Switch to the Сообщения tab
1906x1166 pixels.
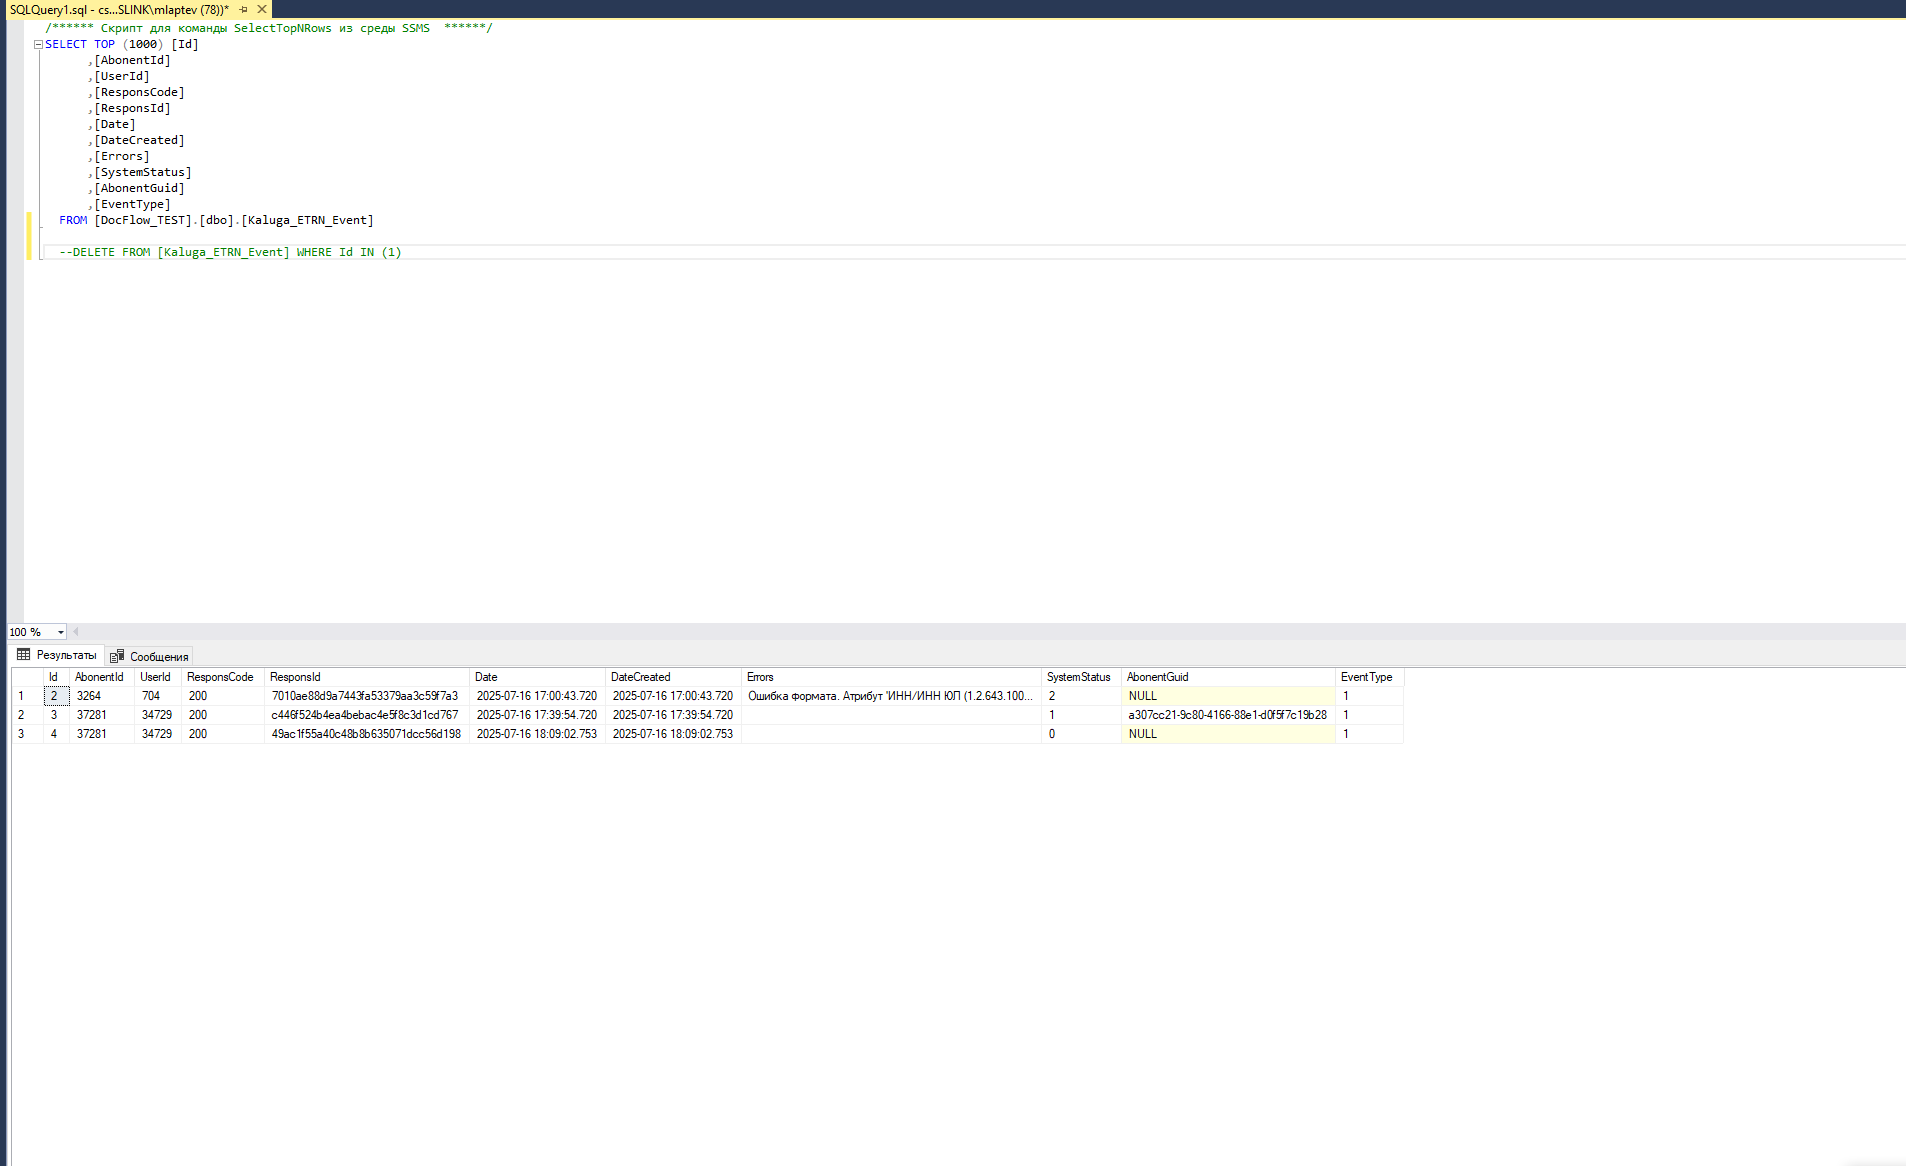pyautogui.click(x=149, y=656)
